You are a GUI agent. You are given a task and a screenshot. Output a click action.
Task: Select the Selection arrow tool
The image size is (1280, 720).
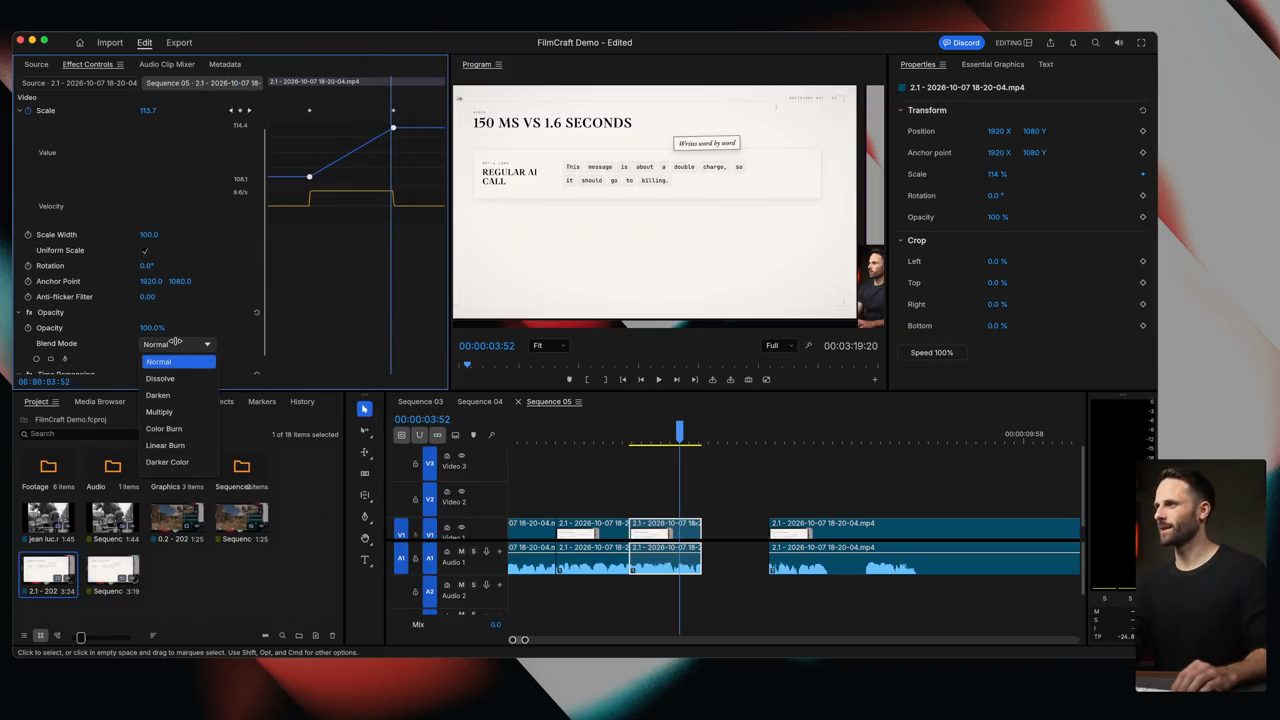tap(364, 409)
